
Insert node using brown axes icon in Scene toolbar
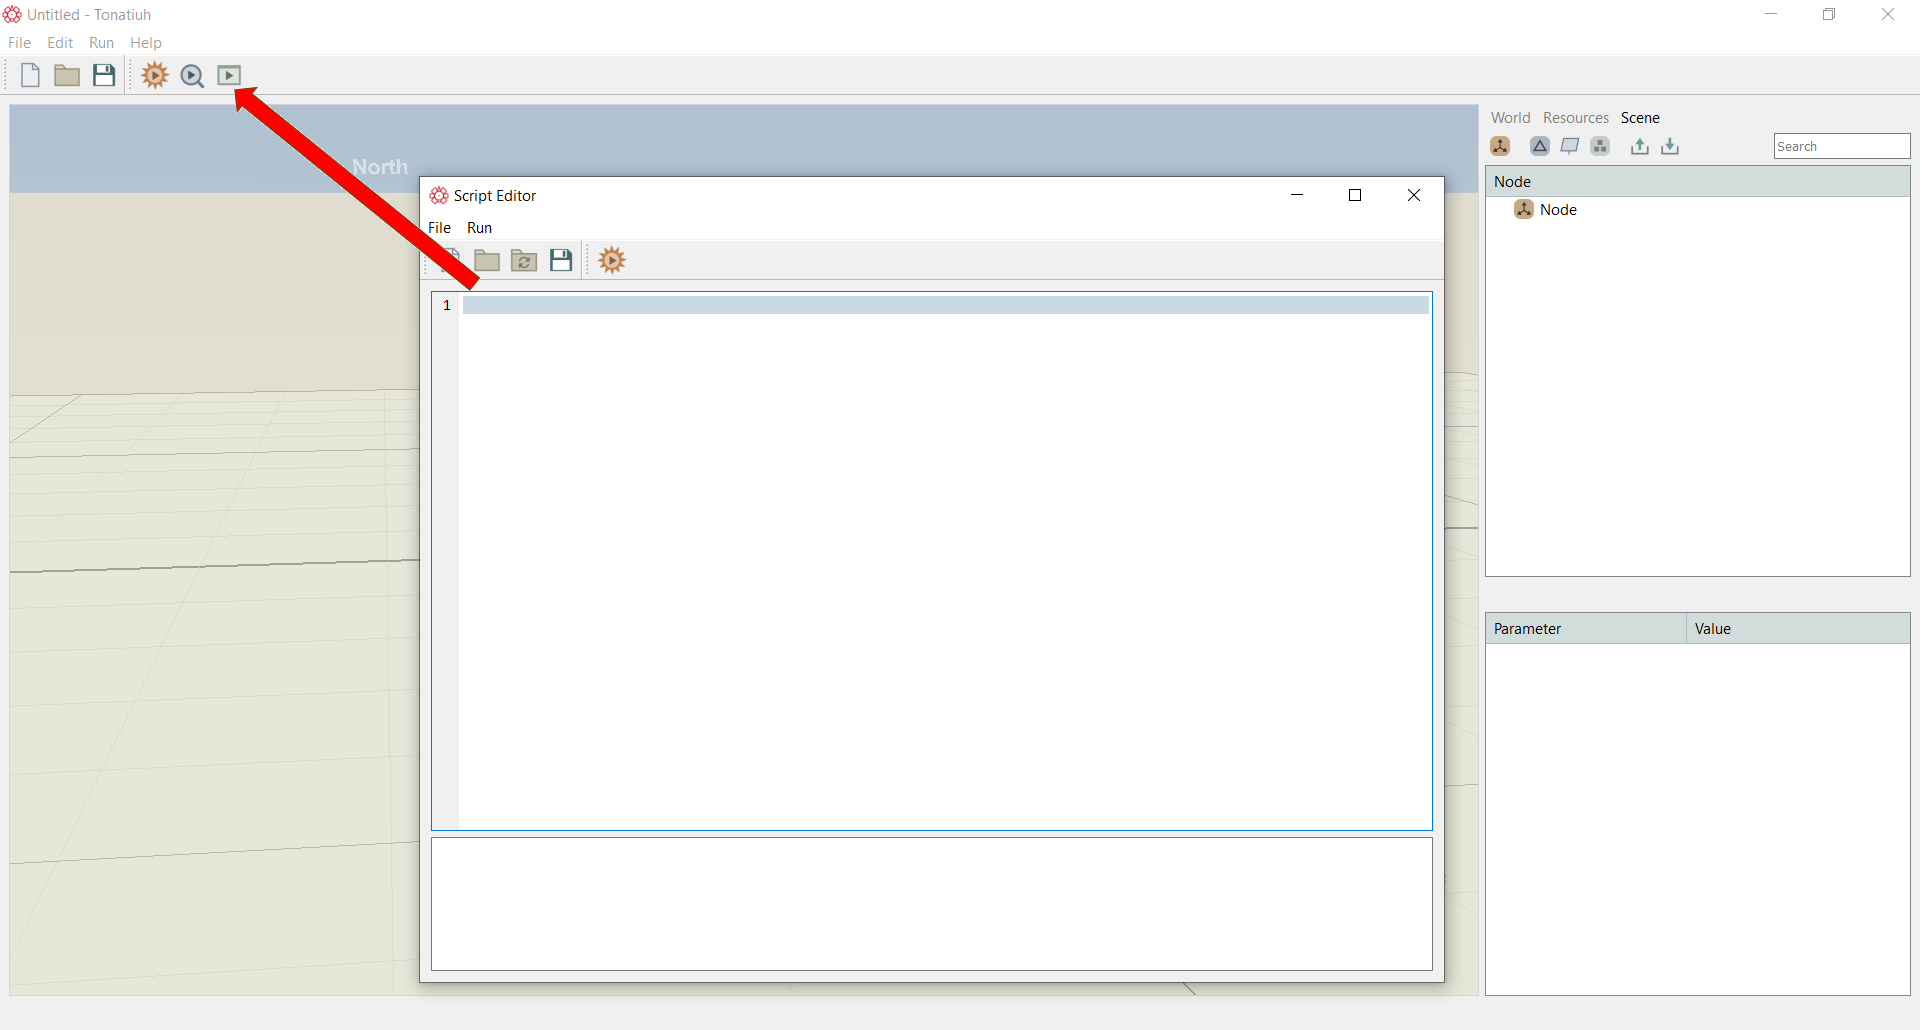click(x=1501, y=146)
